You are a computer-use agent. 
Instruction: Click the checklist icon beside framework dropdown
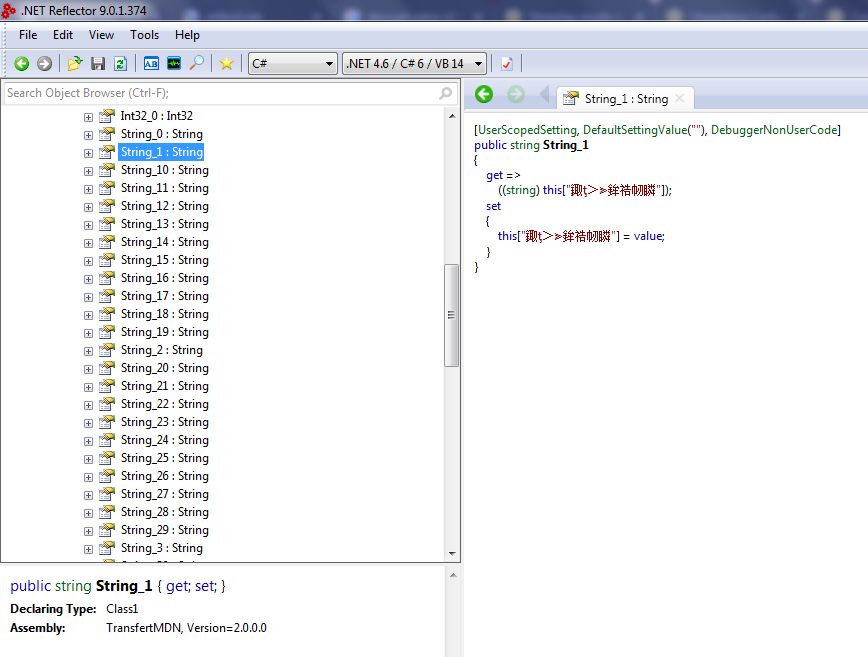[x=507, y=64]
